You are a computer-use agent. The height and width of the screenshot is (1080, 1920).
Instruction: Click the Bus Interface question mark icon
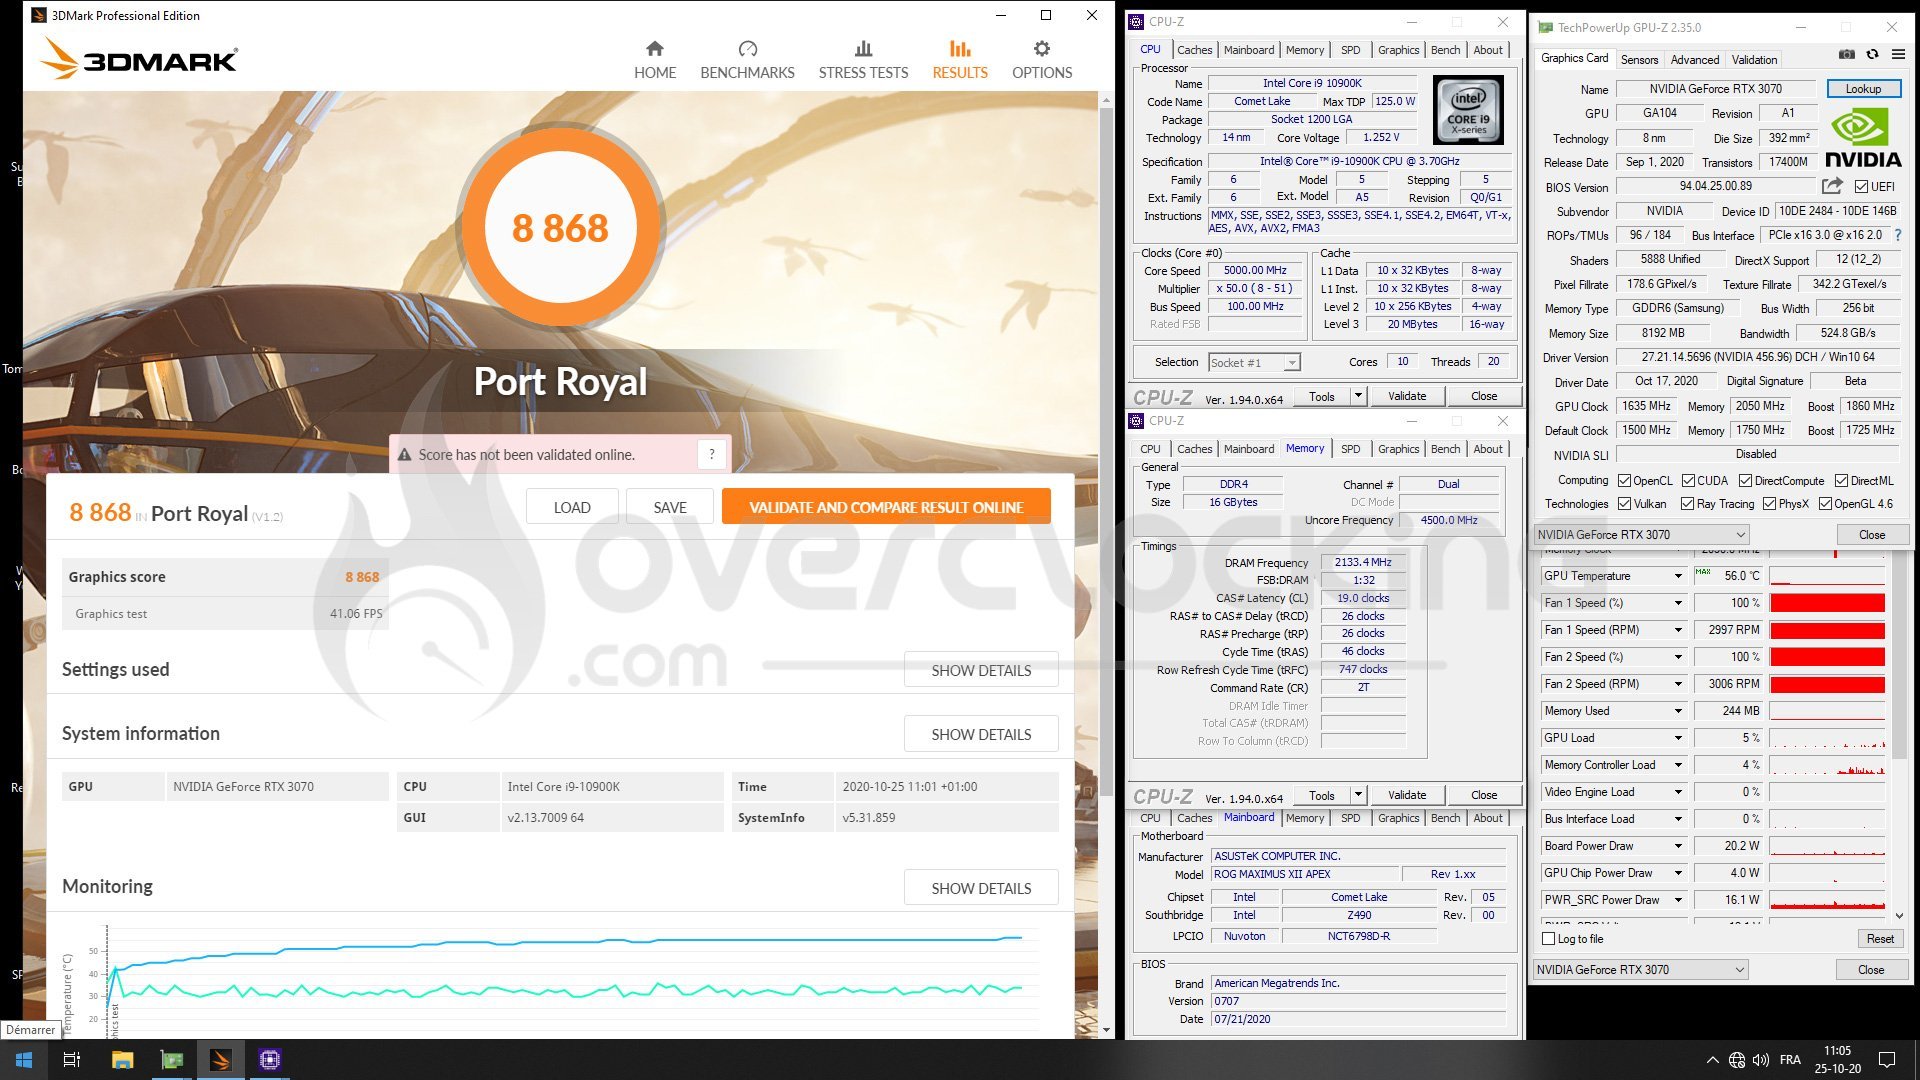1898,235
